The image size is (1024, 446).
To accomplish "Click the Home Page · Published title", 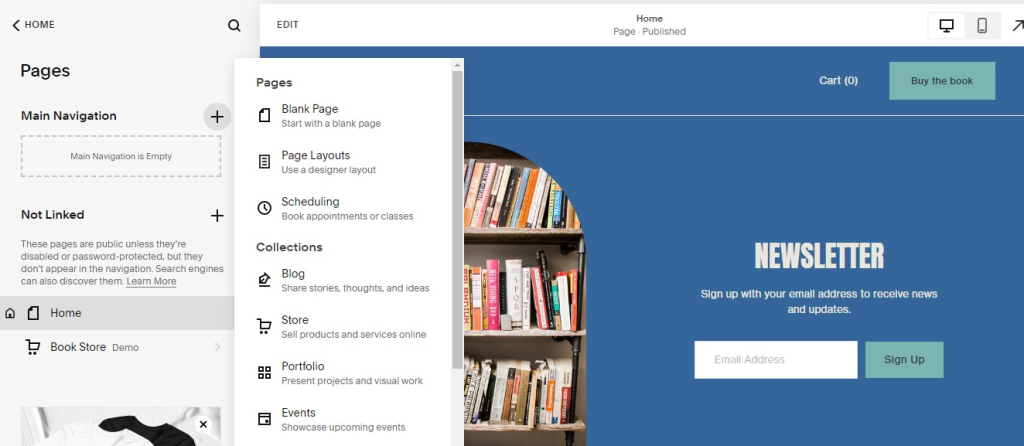I will pyautogui.click(x=649, y=25).
